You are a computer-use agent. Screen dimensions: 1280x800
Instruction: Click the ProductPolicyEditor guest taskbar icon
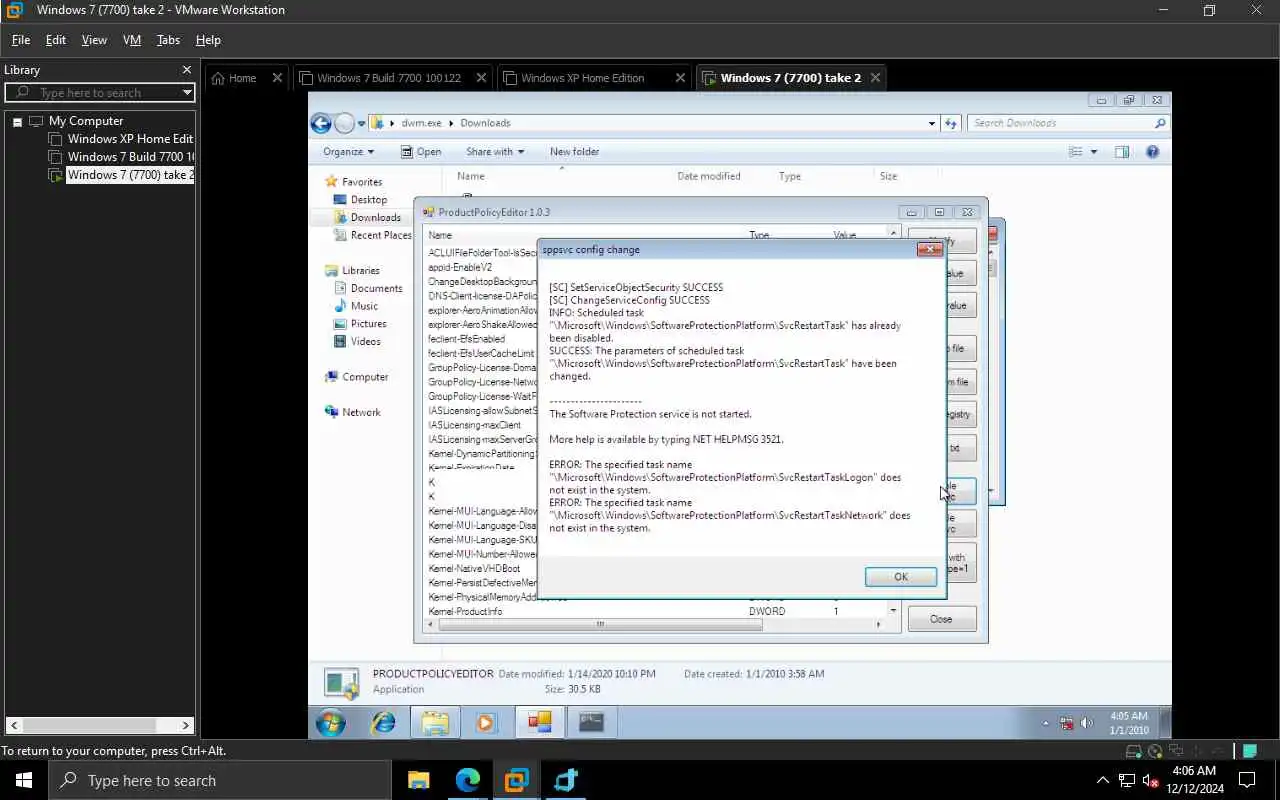pyautogui.click(x=539, y=722)
